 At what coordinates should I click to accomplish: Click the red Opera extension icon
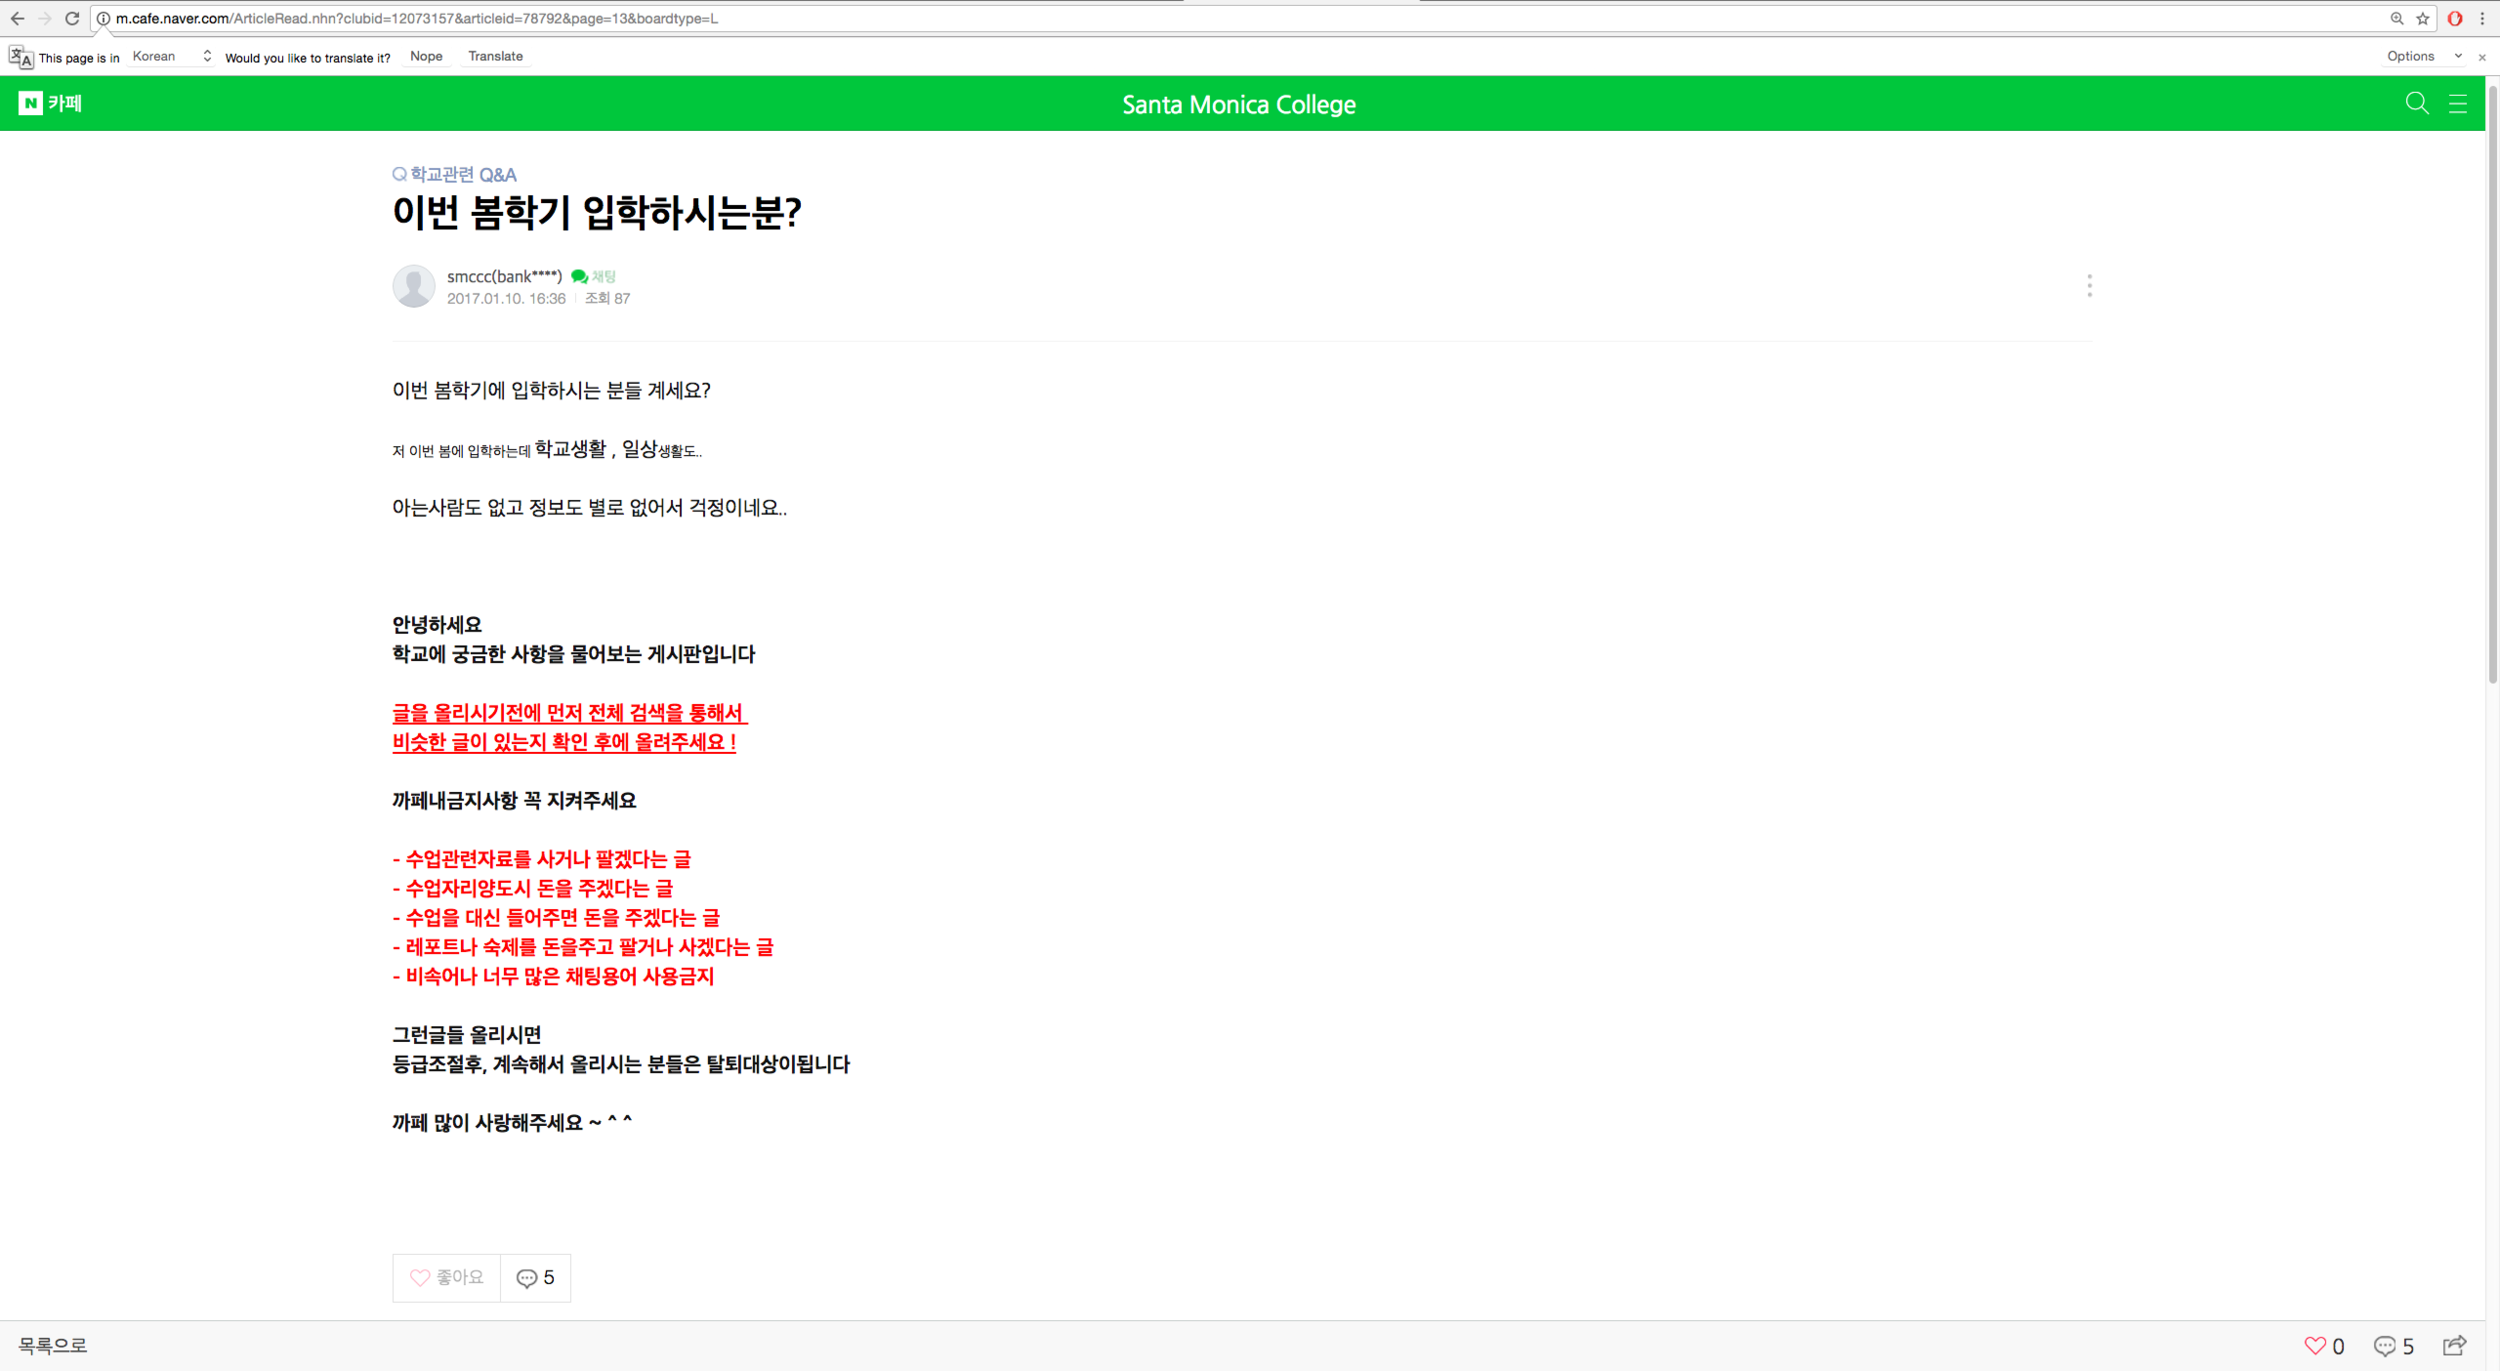coord(2454,19)
